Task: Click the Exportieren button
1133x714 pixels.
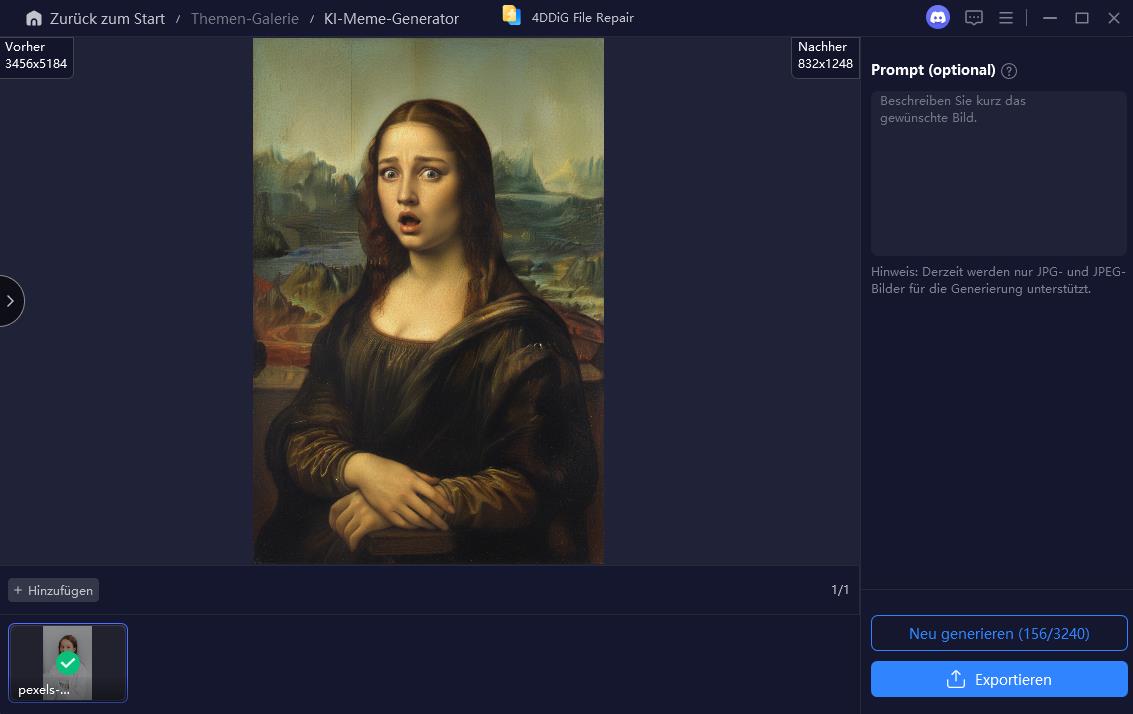Action: pyautogui.click(x=999, y=679)
